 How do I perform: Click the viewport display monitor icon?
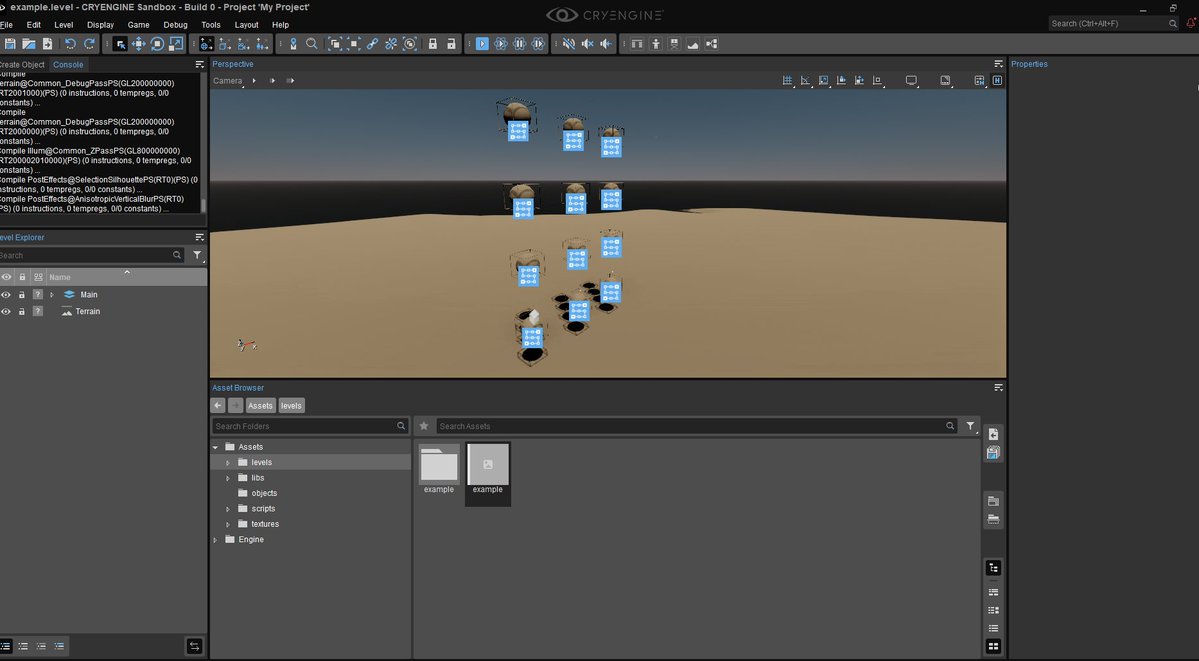coord(911,80)
